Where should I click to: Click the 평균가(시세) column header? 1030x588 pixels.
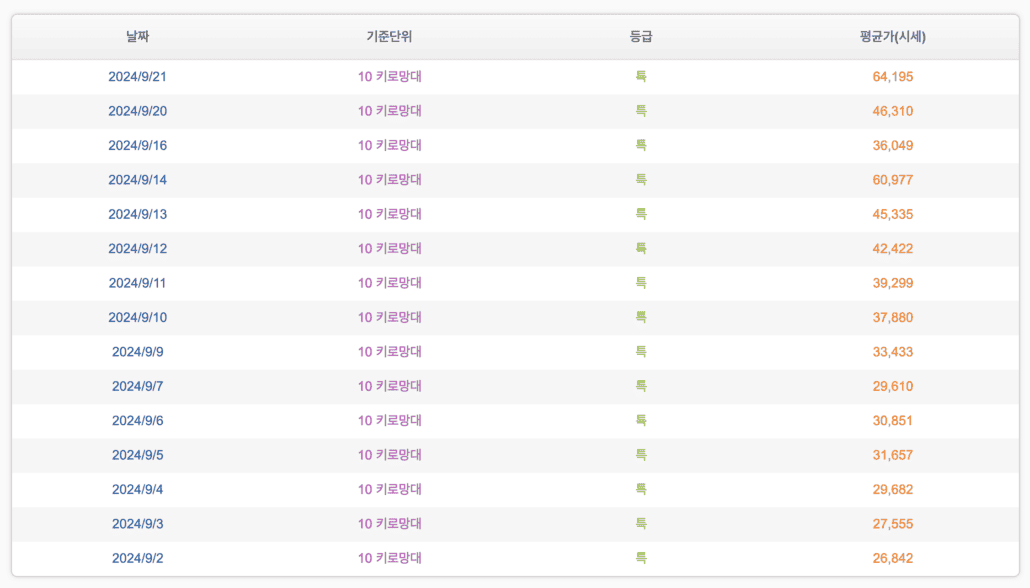[893, 37]
